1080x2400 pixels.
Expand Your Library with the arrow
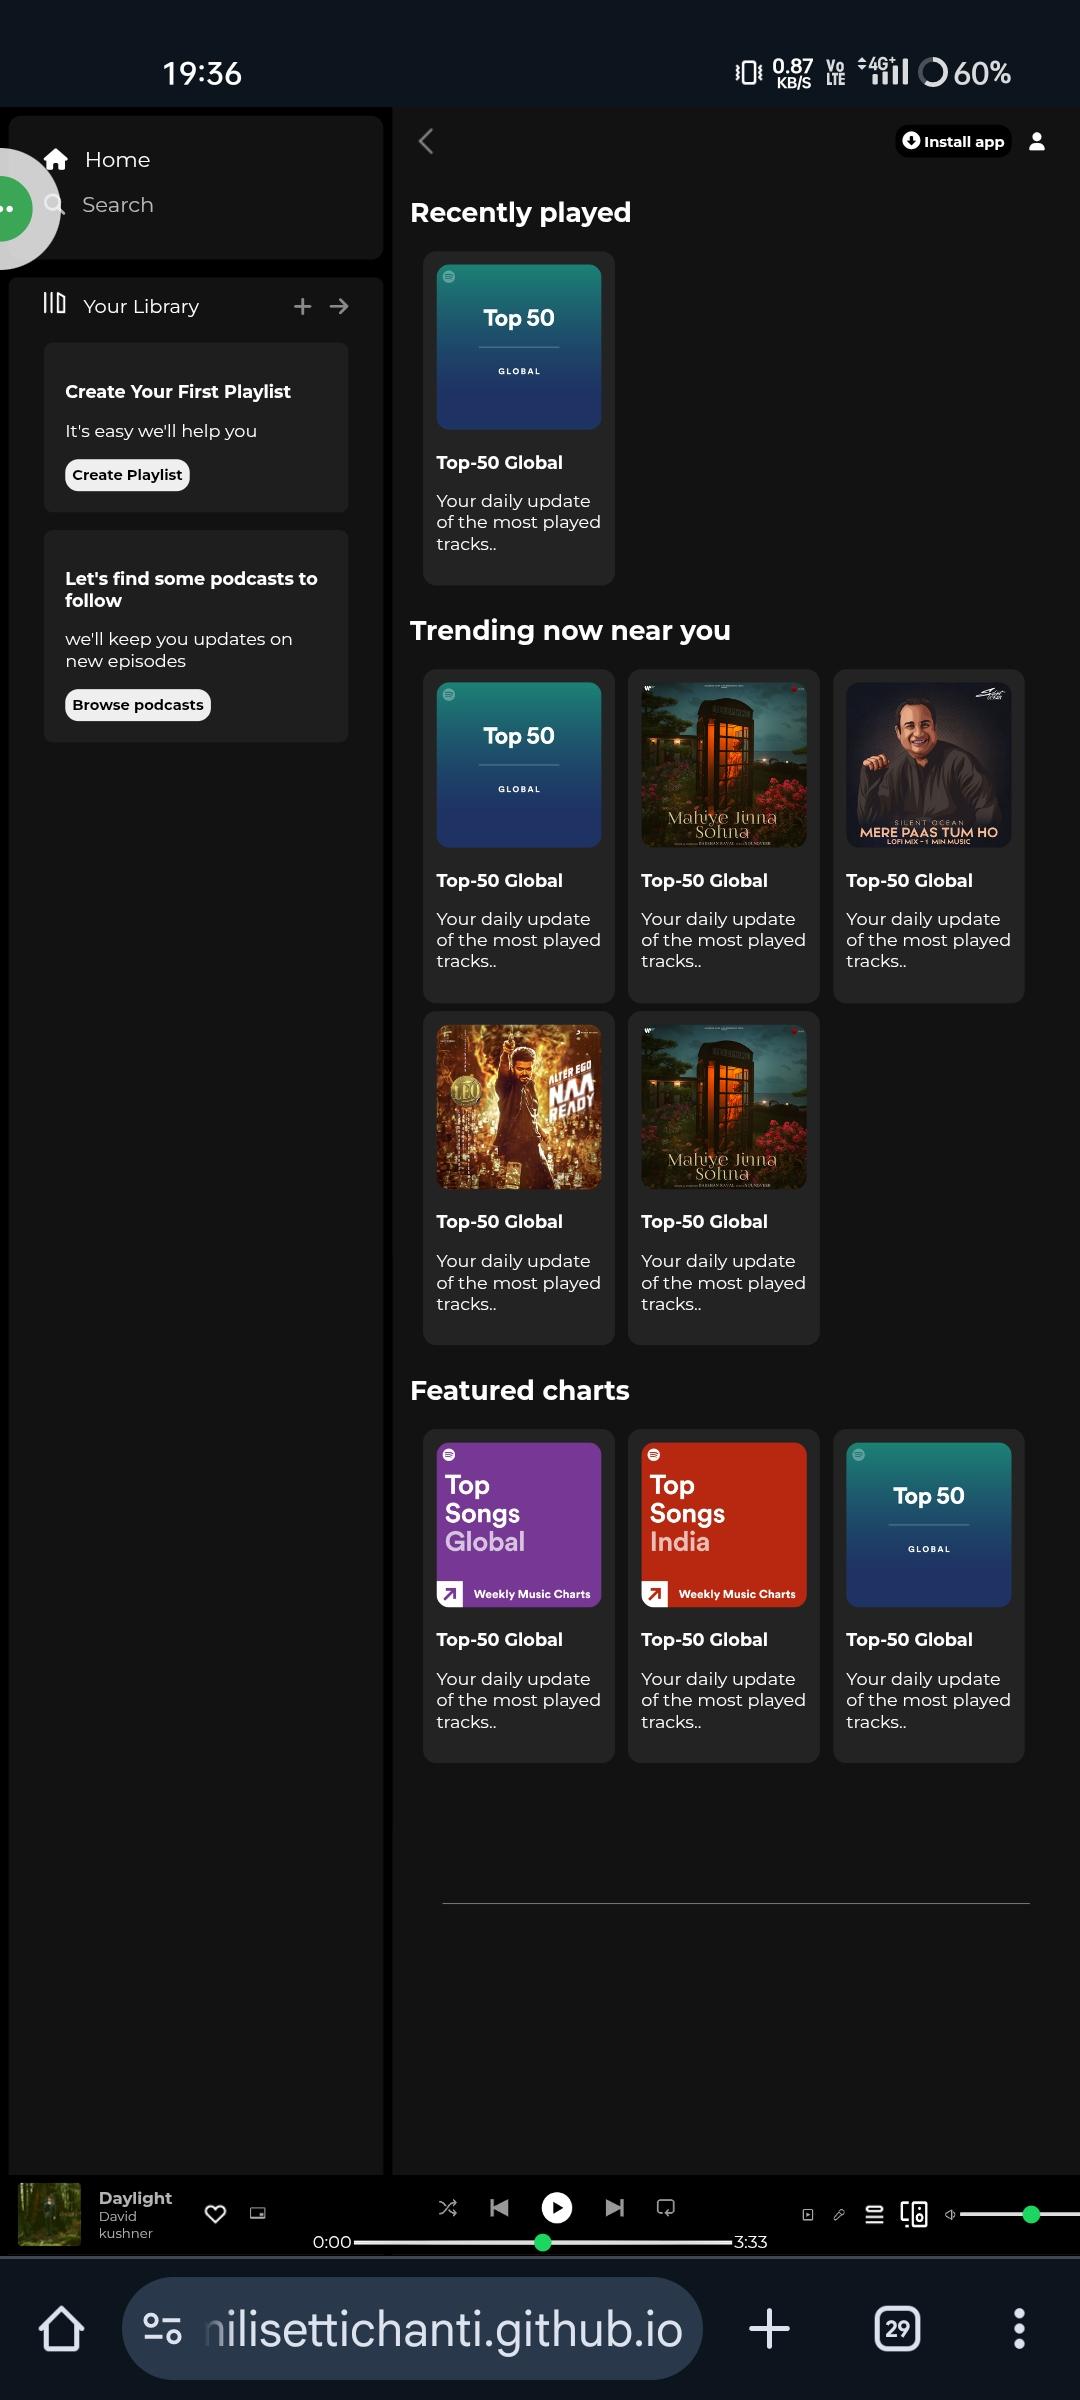[x=340, y=307]
